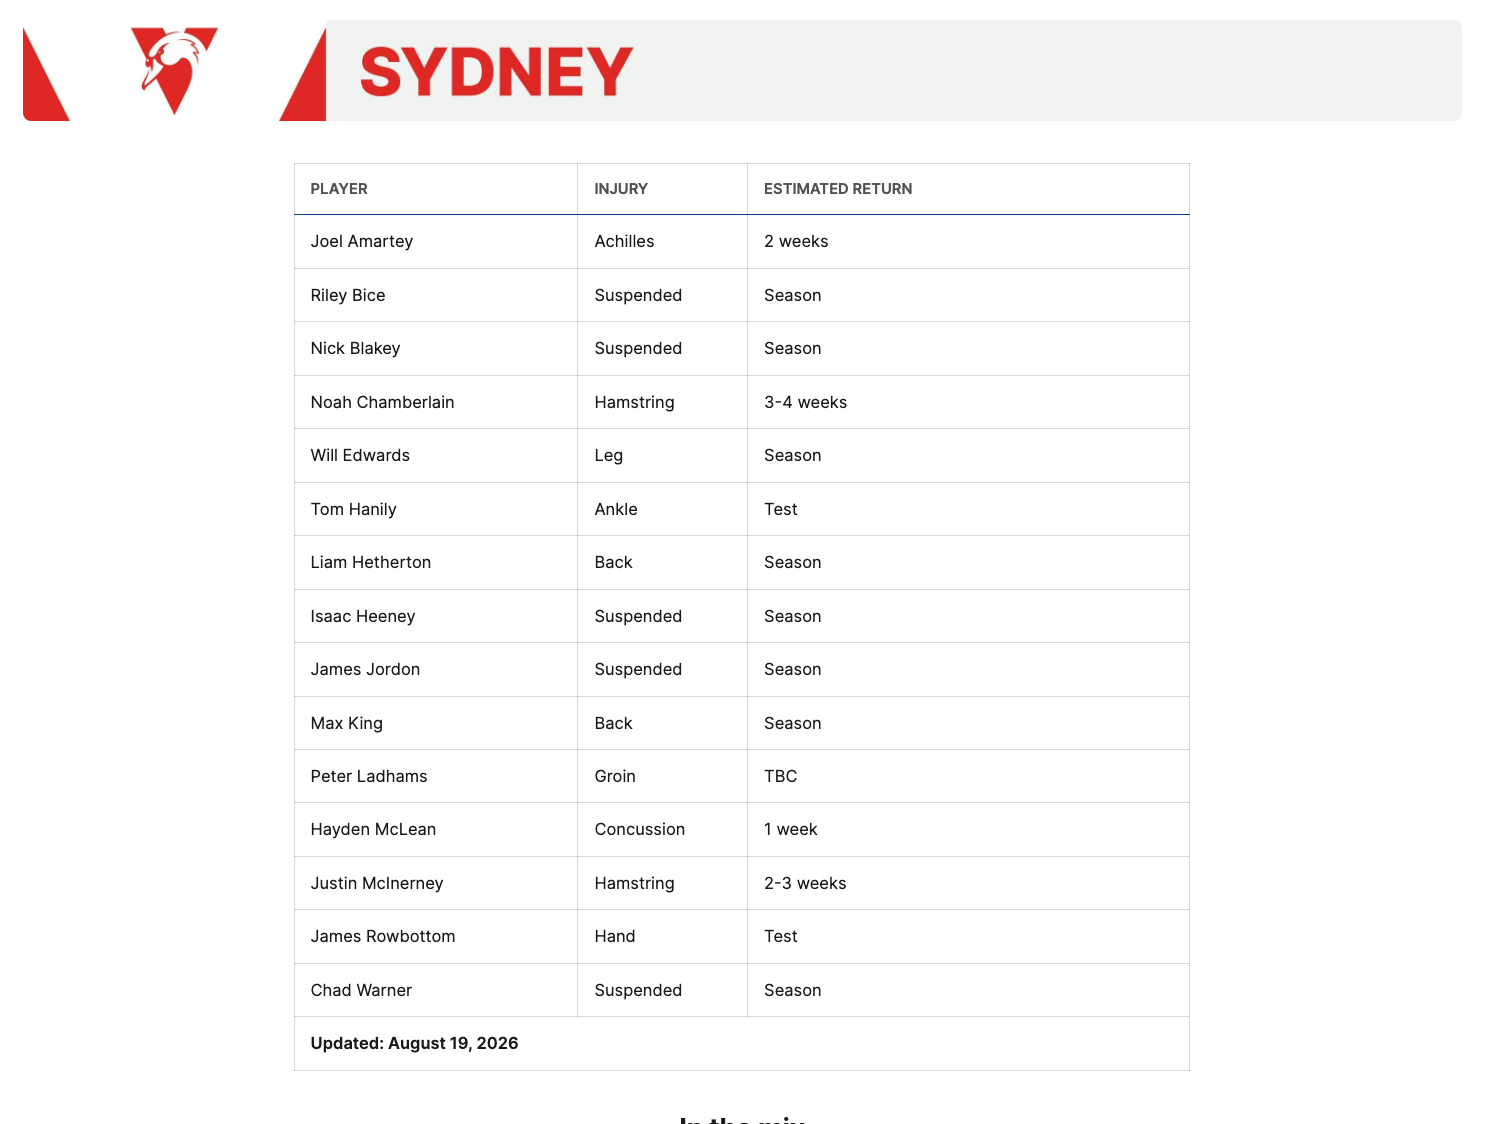1486x1124 pixels.
Task: Click the 2 weeks return estimate
Action: click(796, 242)
